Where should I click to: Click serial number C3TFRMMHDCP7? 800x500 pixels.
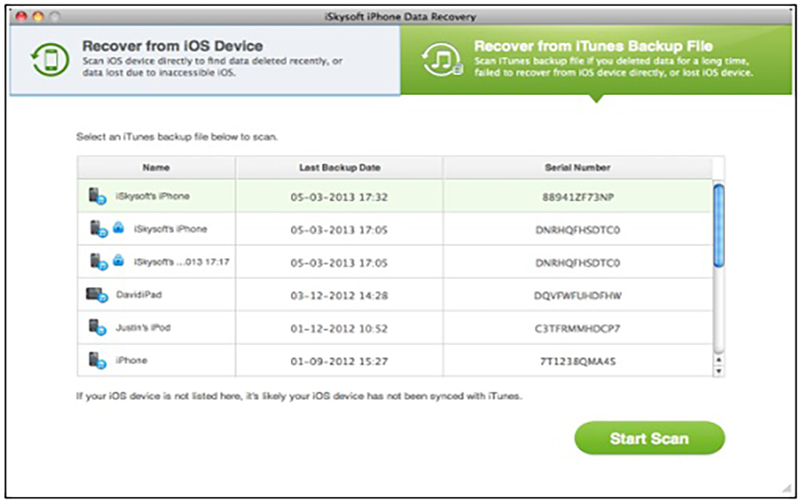[578, 328]
